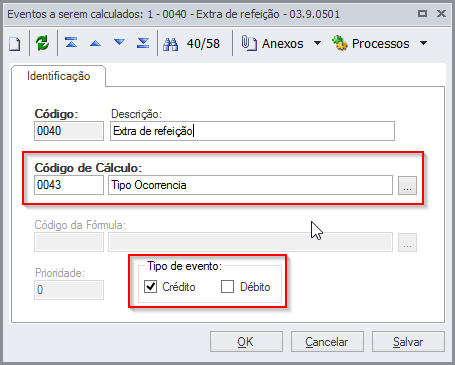Click the Cancelar button
The width and height of the screenshot is (455, 365).
tap(327, 342)
